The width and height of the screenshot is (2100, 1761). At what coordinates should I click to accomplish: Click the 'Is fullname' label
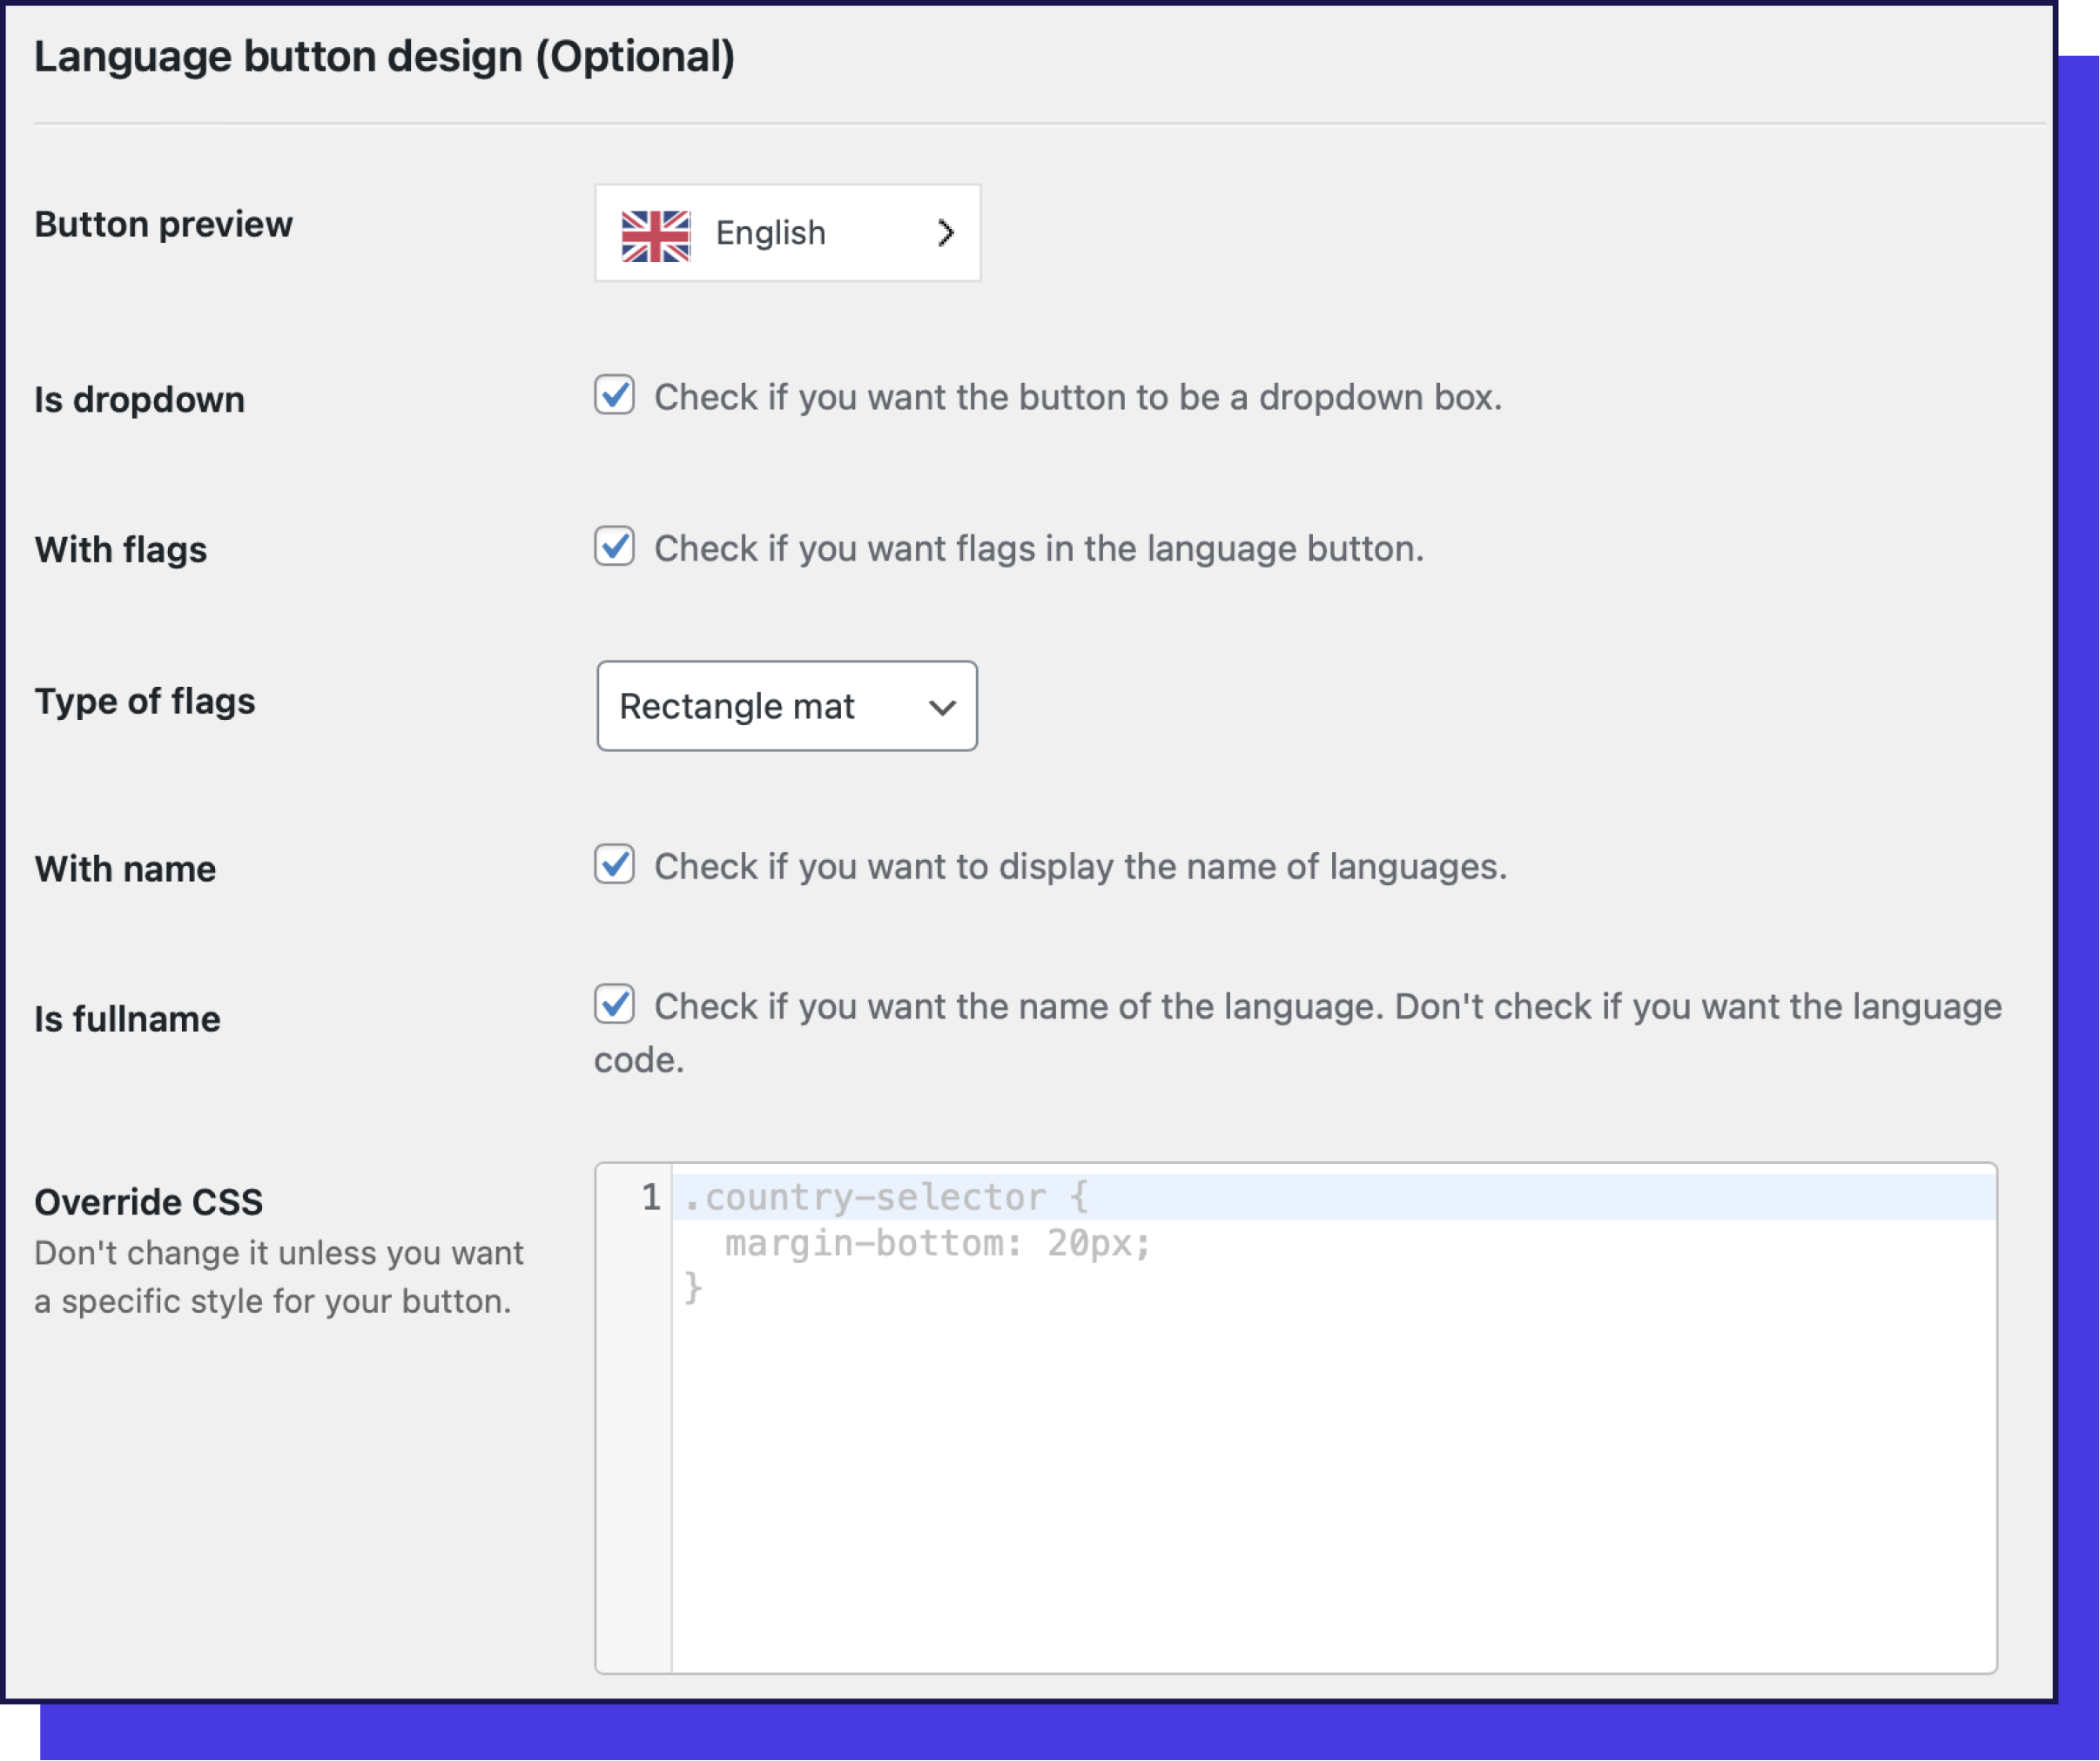coord(126,1018)
